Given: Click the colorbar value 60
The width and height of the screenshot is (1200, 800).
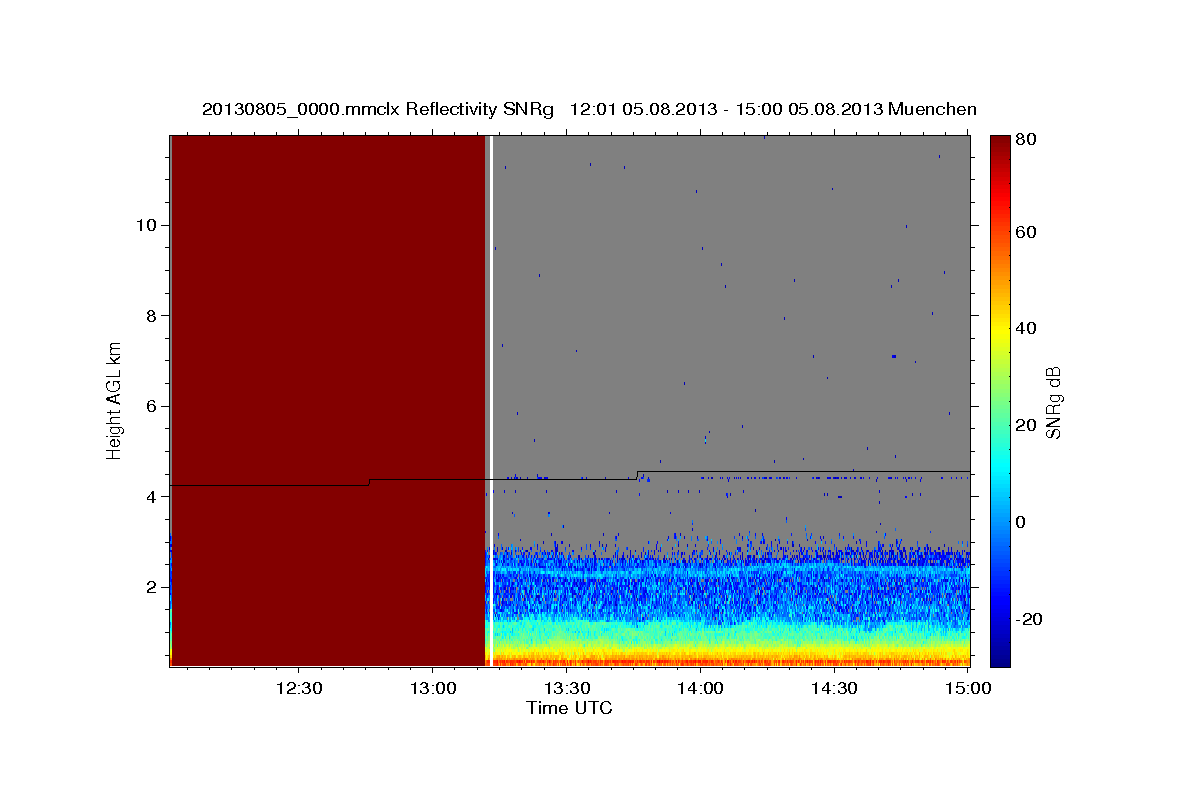Looking at the screenshot, I should tap(1025, 232).
